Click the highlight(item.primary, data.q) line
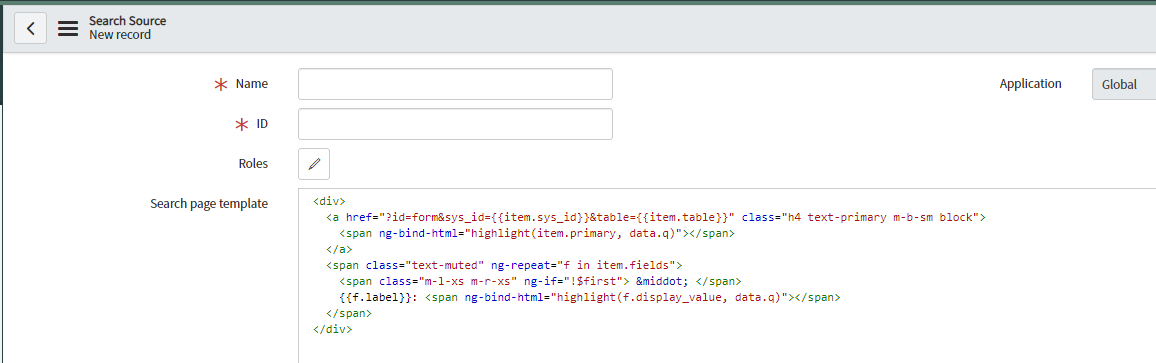Screen dimensions: 1156x363 point(537,233)
